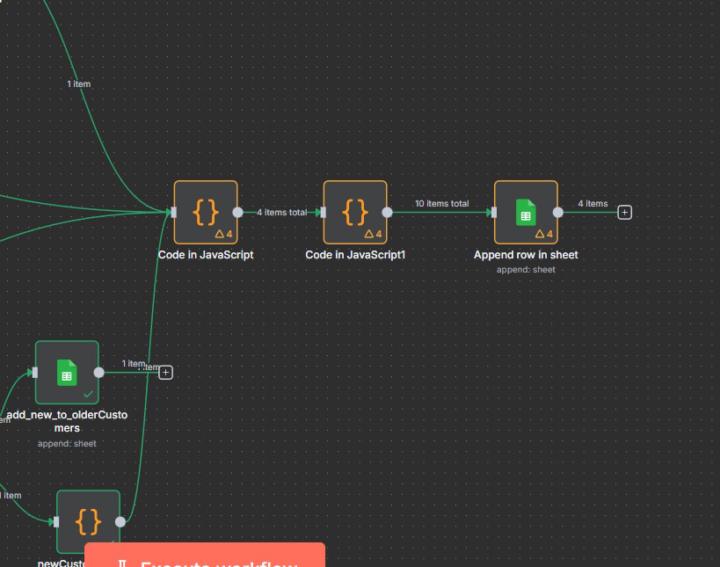Select the Code in JavaScript1 node

pos(355,211)
